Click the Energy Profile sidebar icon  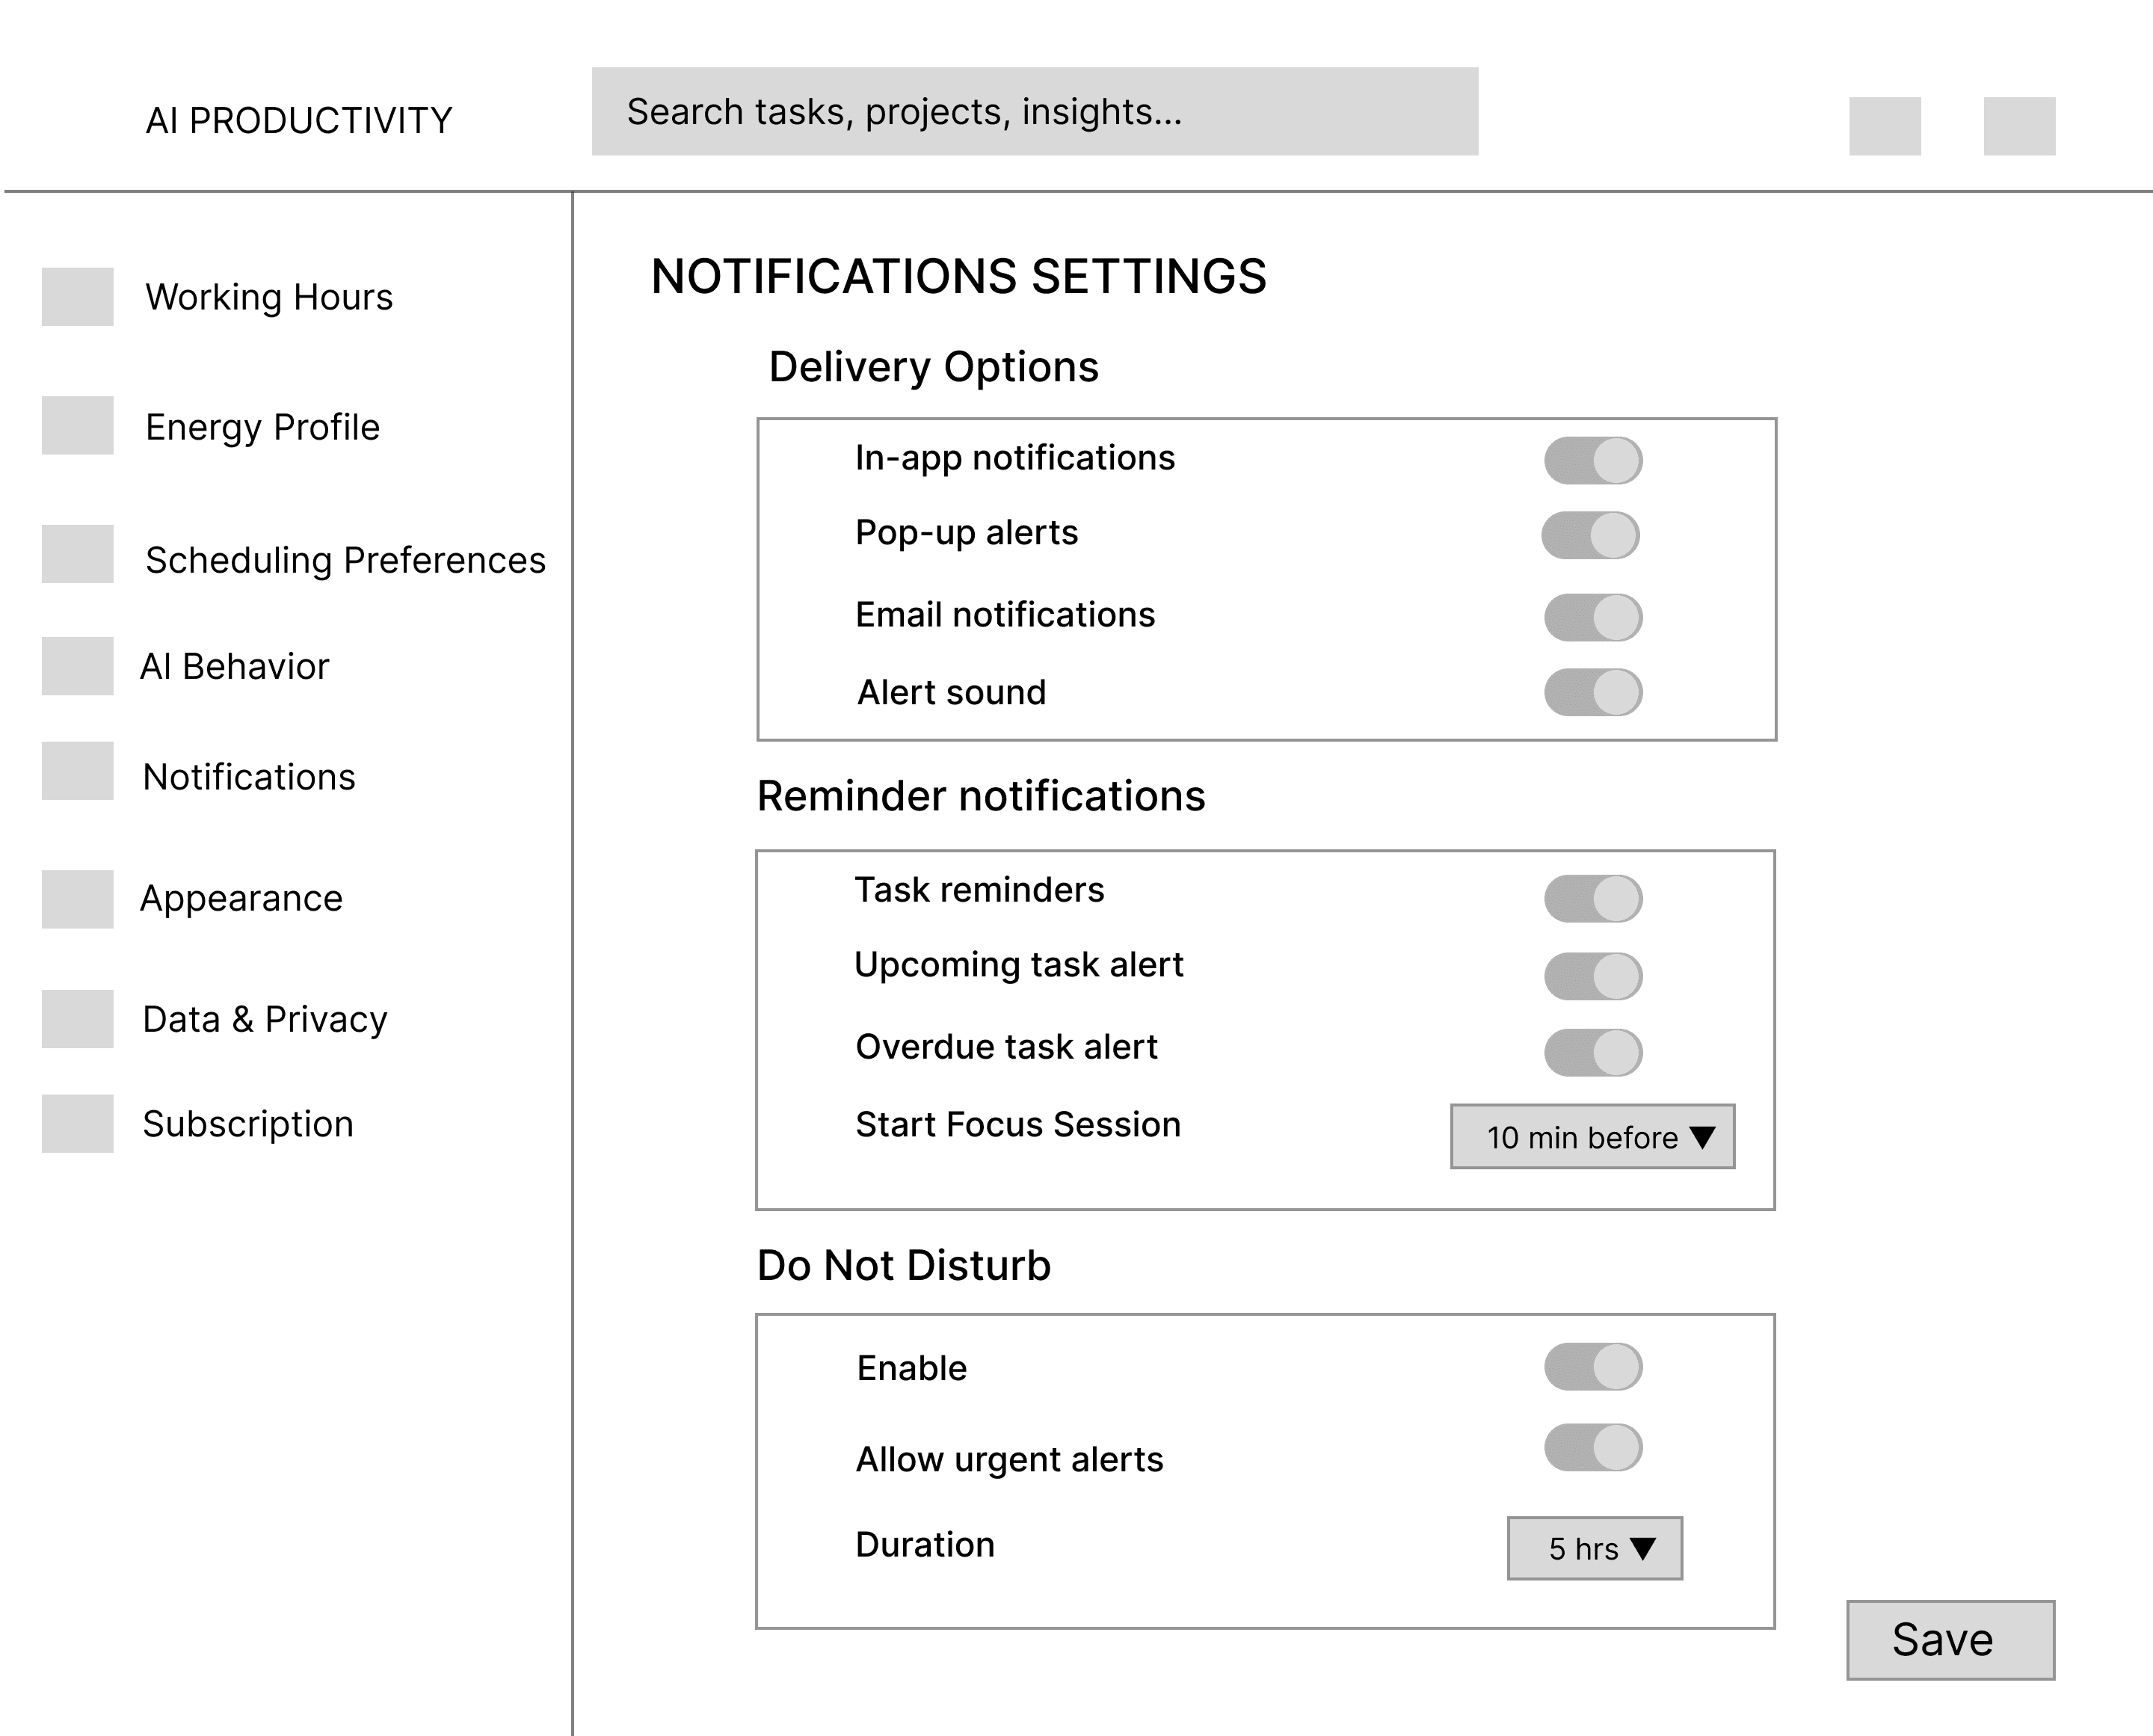point(77,426)
